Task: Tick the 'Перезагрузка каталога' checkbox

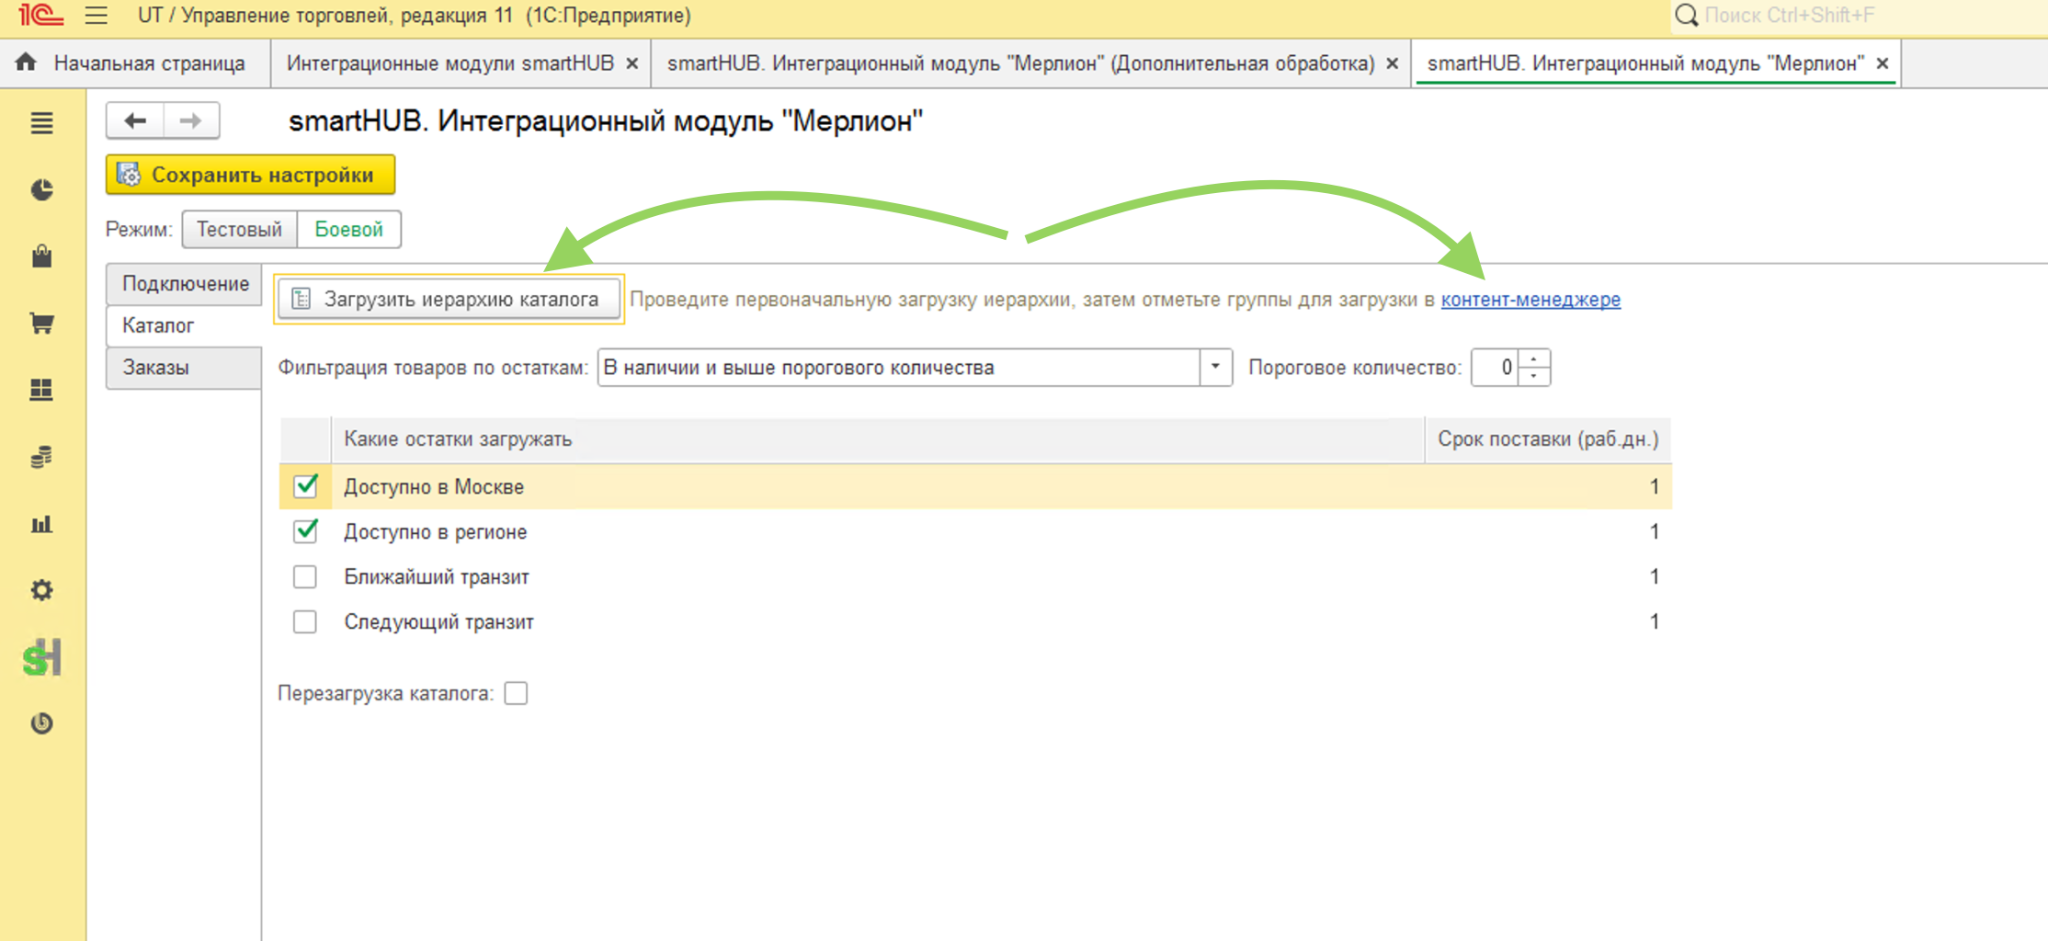Action: [x=516, y=693]
